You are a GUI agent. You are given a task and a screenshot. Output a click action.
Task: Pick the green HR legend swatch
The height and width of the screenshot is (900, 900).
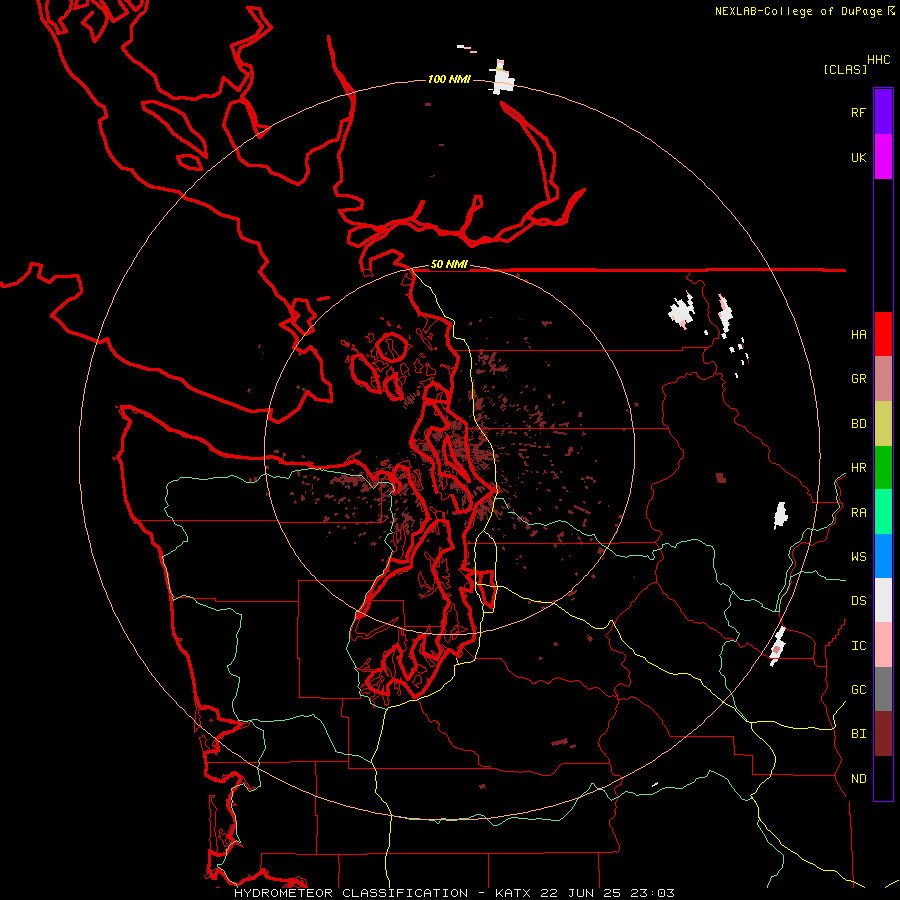pyautogui.click(x=883, y=468)
